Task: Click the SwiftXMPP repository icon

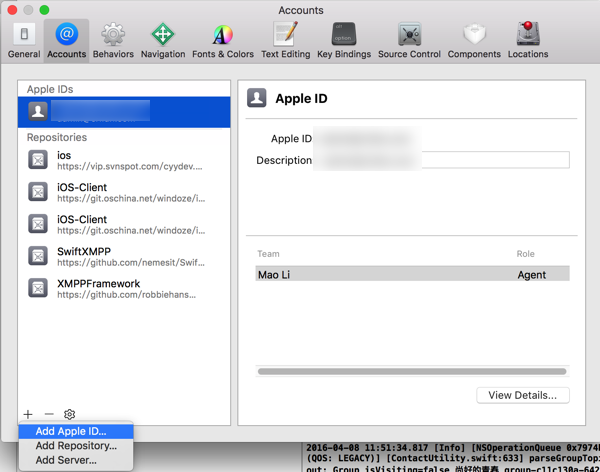Action: point(38,256)
